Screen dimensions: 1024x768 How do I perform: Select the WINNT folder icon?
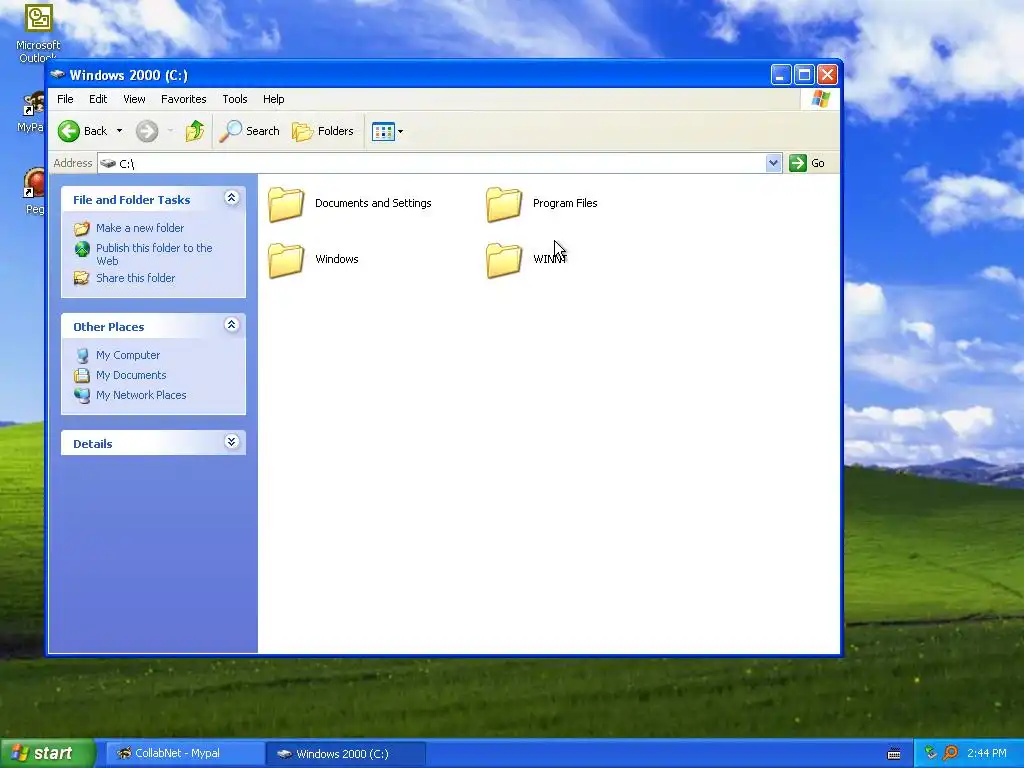[x=504, y=260]
